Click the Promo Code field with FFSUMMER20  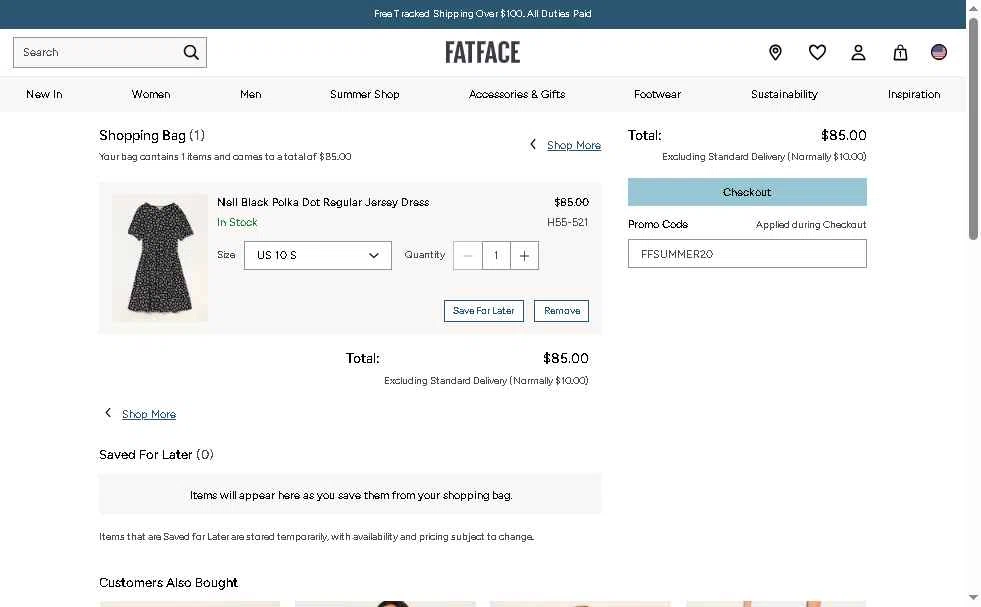(x=747, y=254)
